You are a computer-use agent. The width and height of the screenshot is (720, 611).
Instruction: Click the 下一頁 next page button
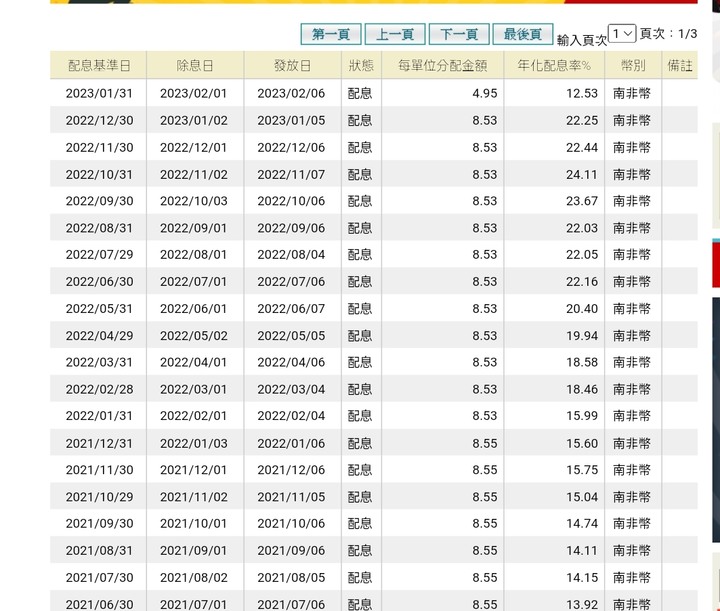click(459, 34)
